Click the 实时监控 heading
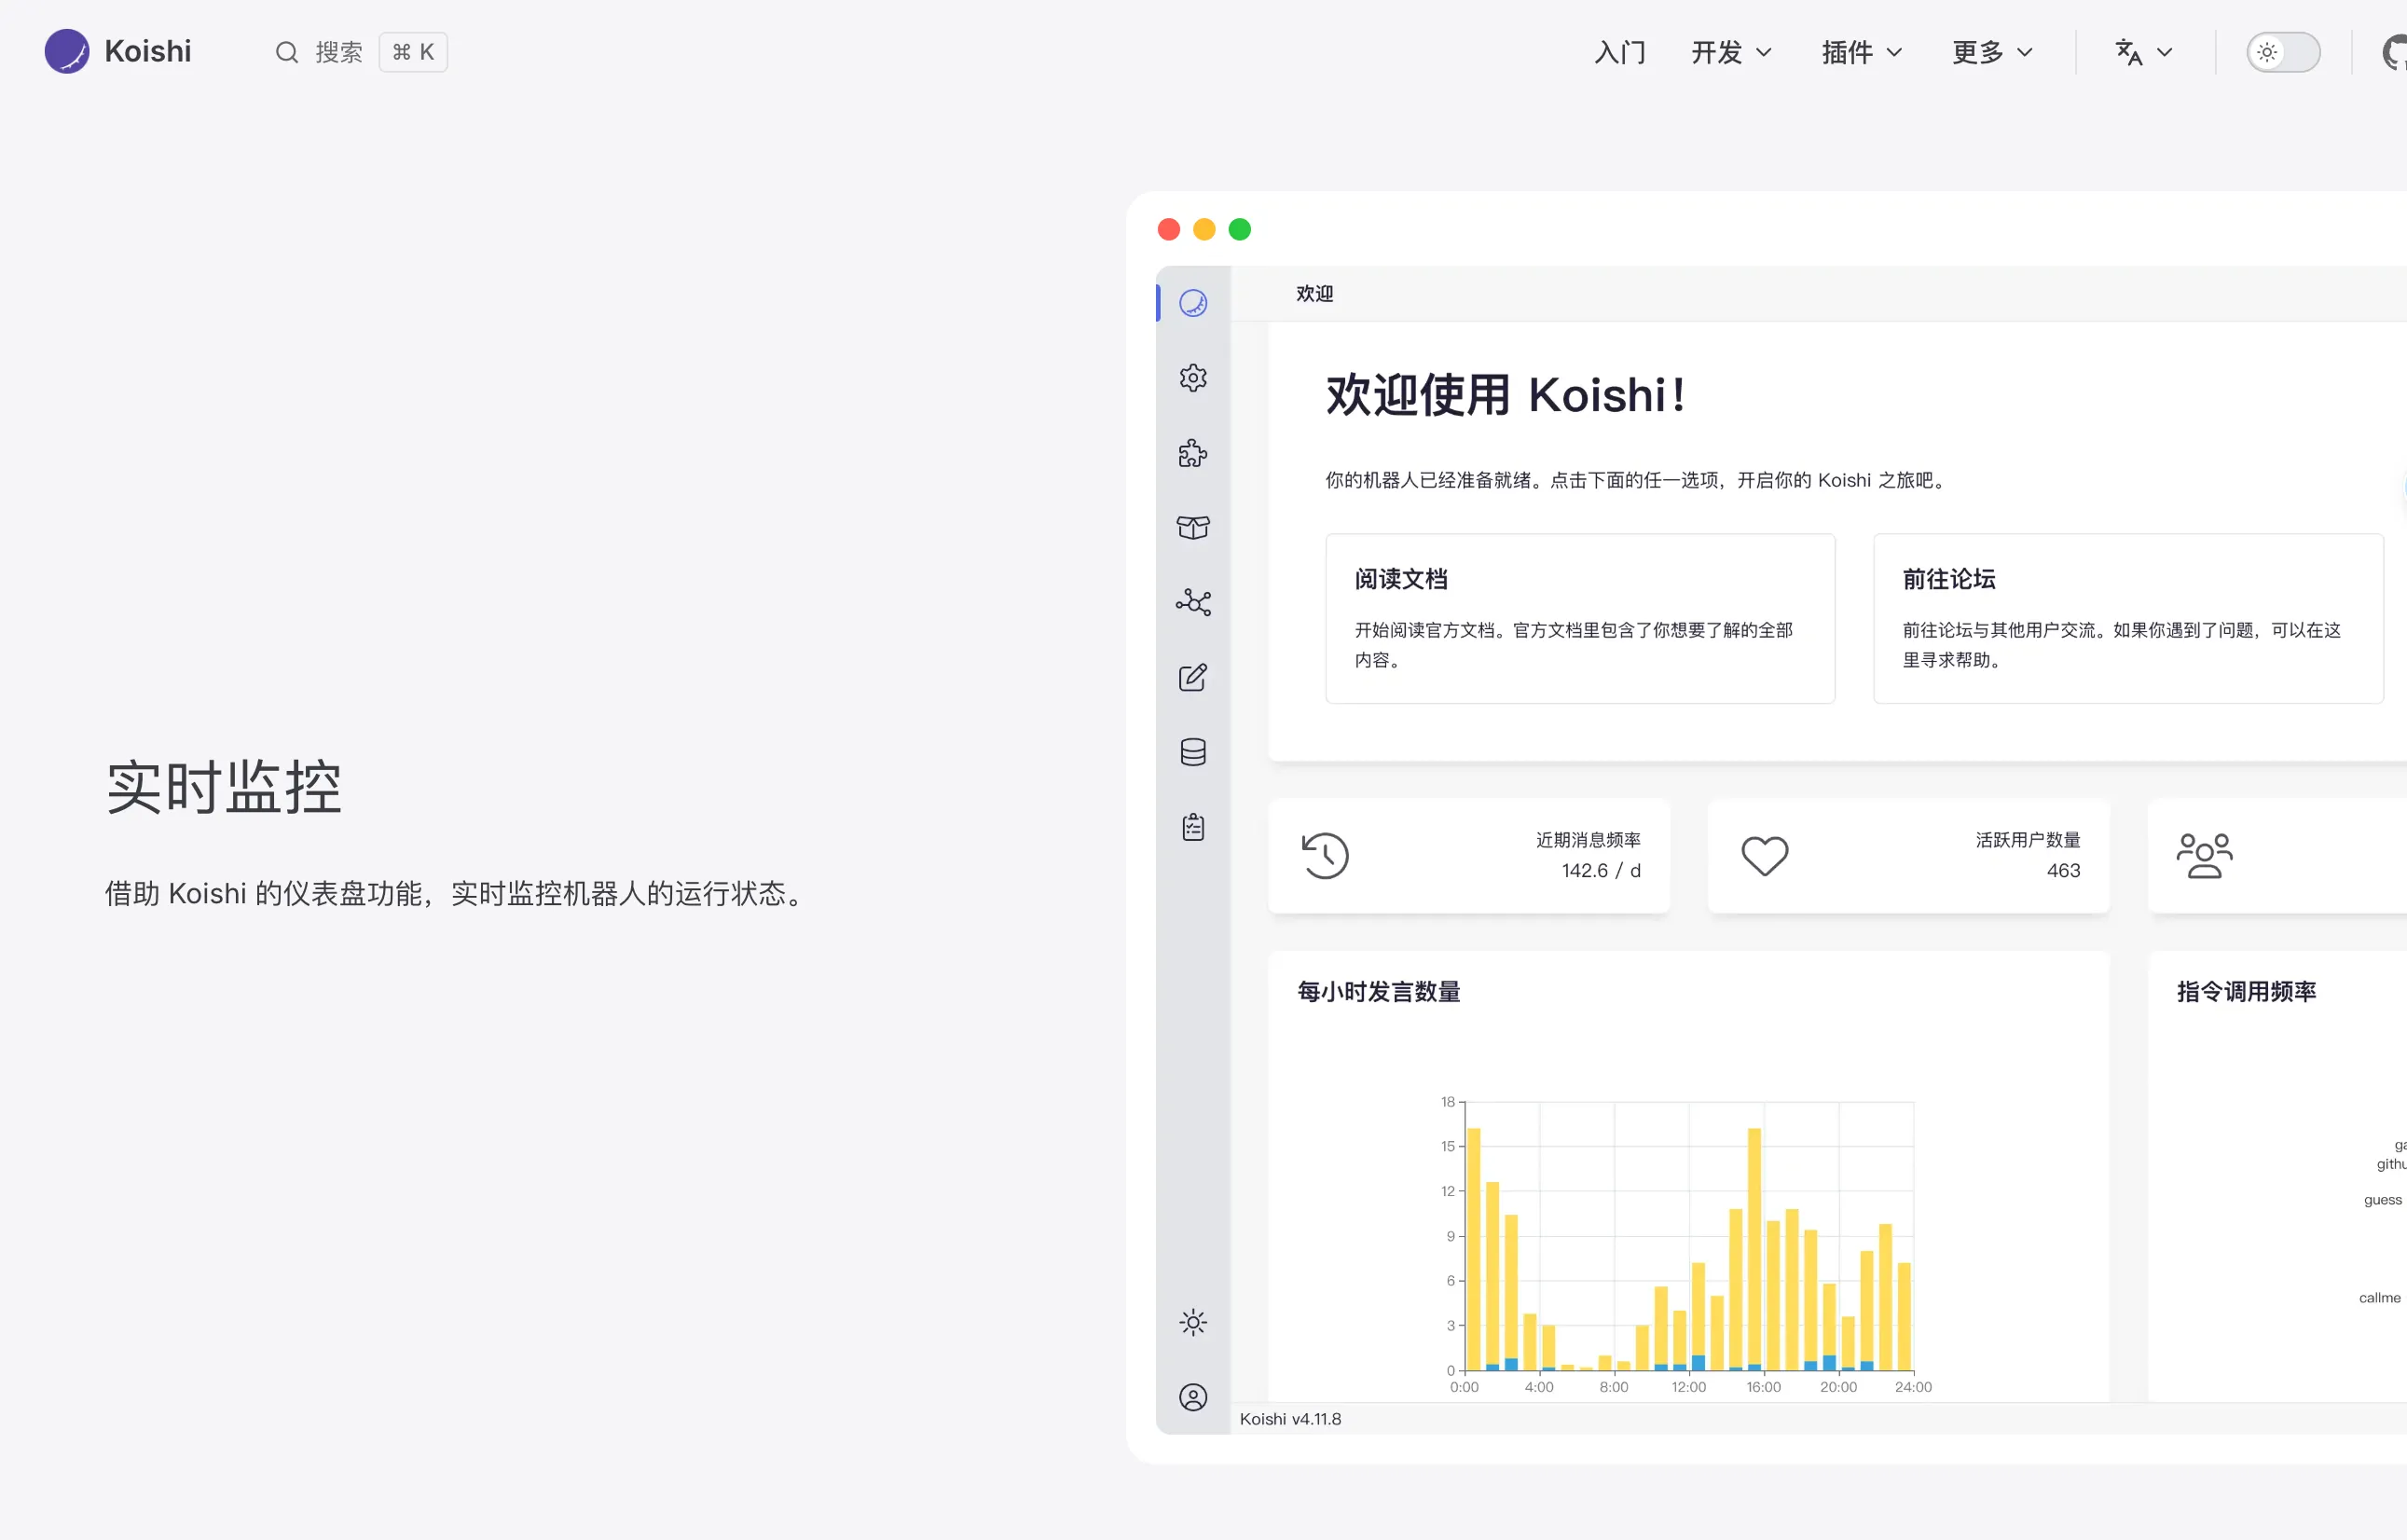Image resolution: width=2407 pixels, height=1540 pixels. [x=224, y=787]
